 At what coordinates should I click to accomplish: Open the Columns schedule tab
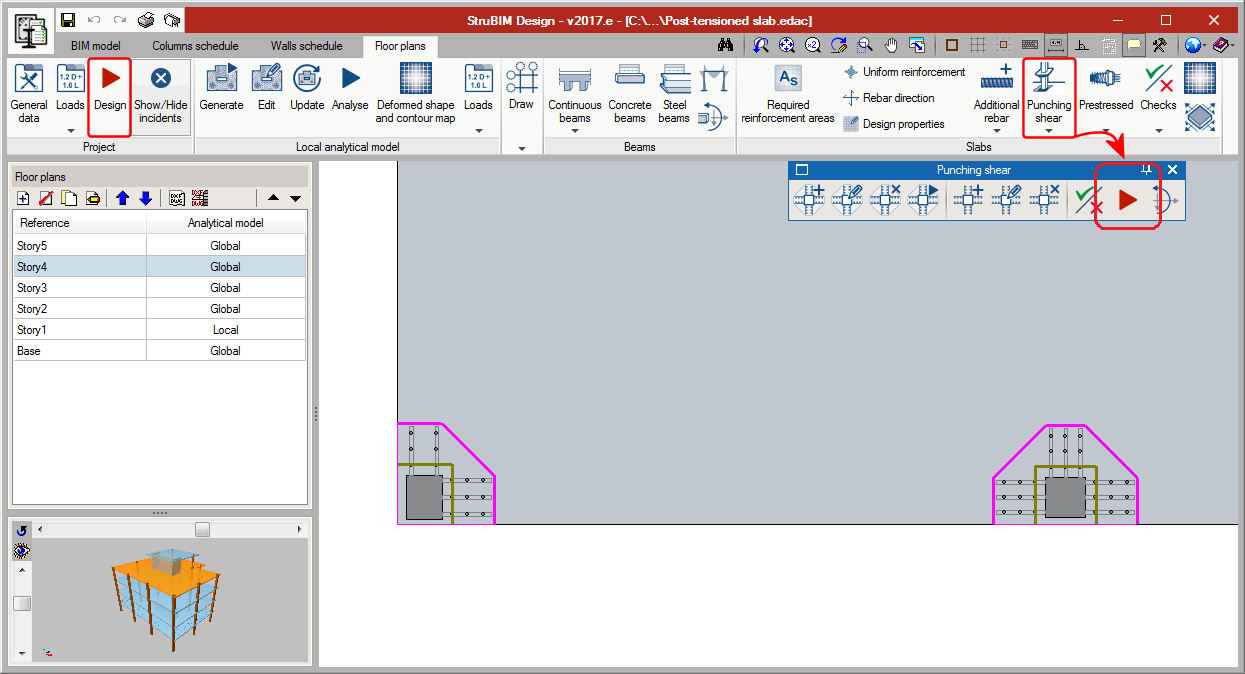coord(195,46)
